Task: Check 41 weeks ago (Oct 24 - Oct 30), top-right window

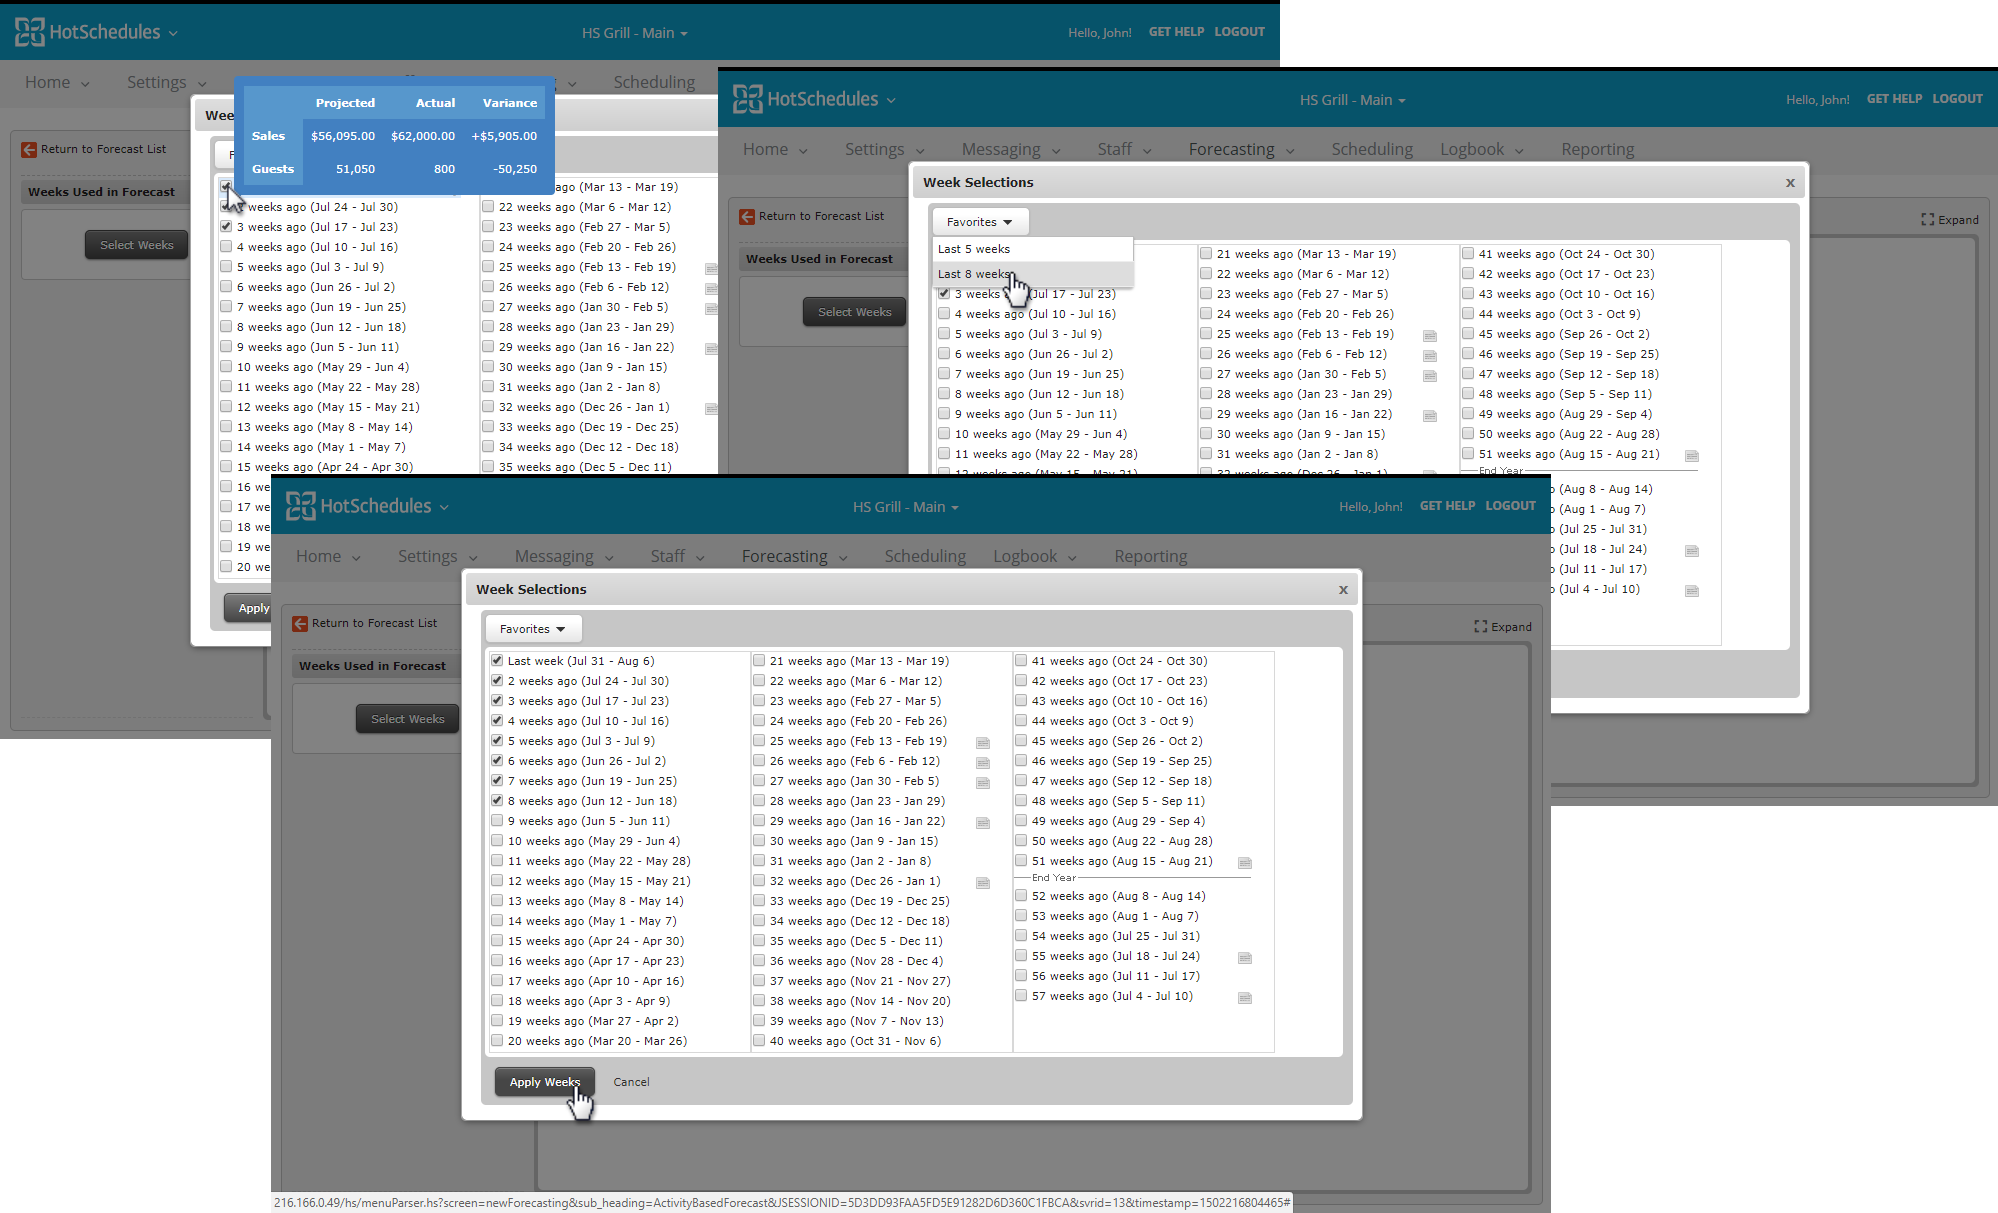Action: point(1468,253)
